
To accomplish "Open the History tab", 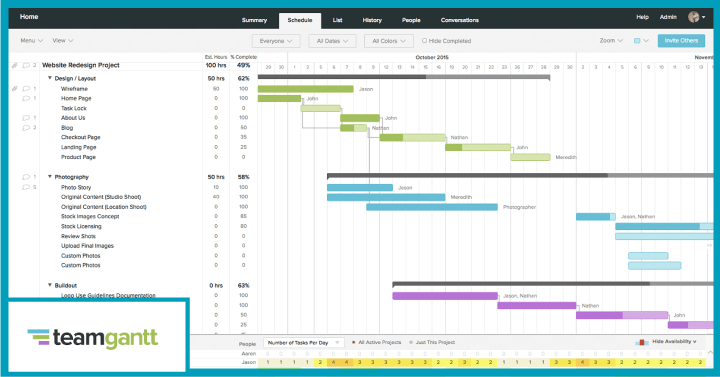I will click(x=372, y=20).
